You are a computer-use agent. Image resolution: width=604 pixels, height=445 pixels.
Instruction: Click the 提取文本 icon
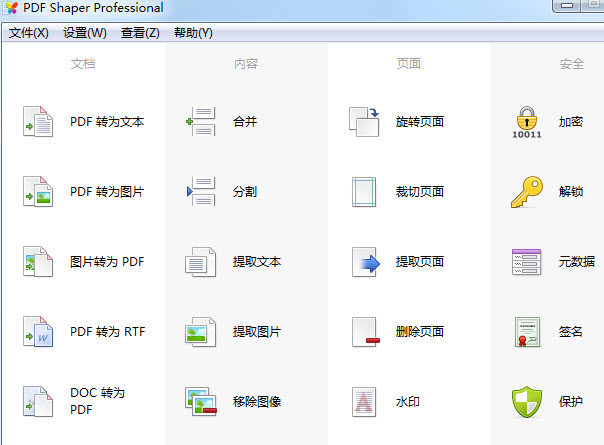[201, 262]
